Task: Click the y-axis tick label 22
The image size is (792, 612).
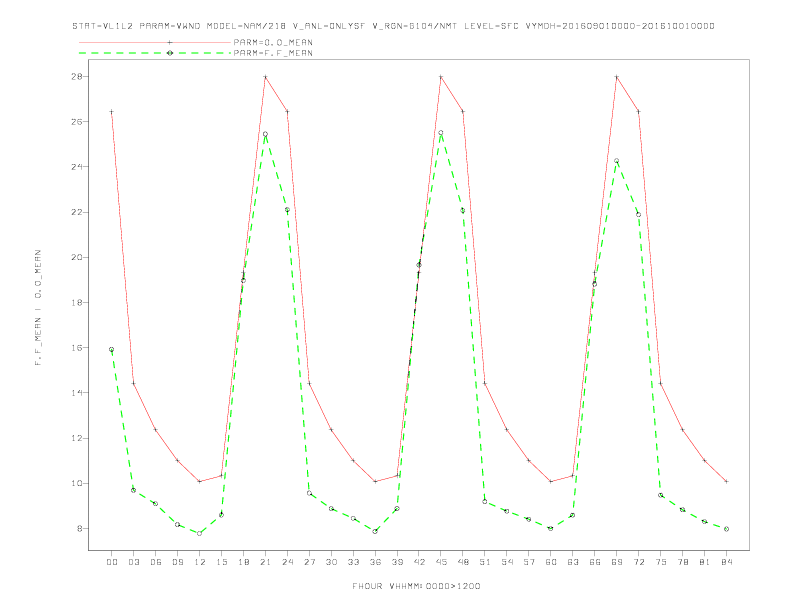Action: (x=77, y=212)
